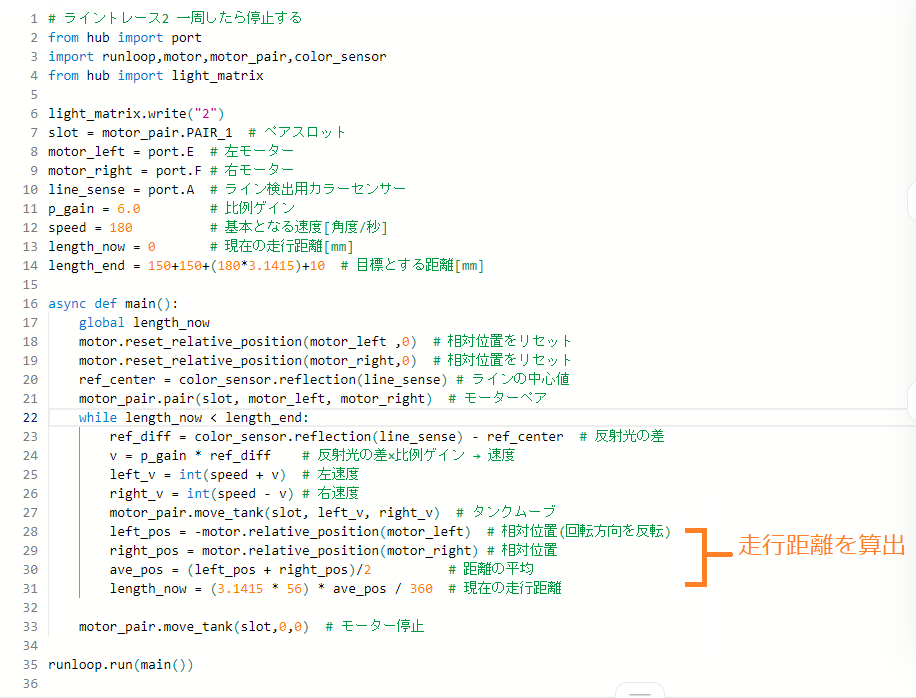Click line number 16 in the gutter
The image size is (916, 698).
point(30,303)
